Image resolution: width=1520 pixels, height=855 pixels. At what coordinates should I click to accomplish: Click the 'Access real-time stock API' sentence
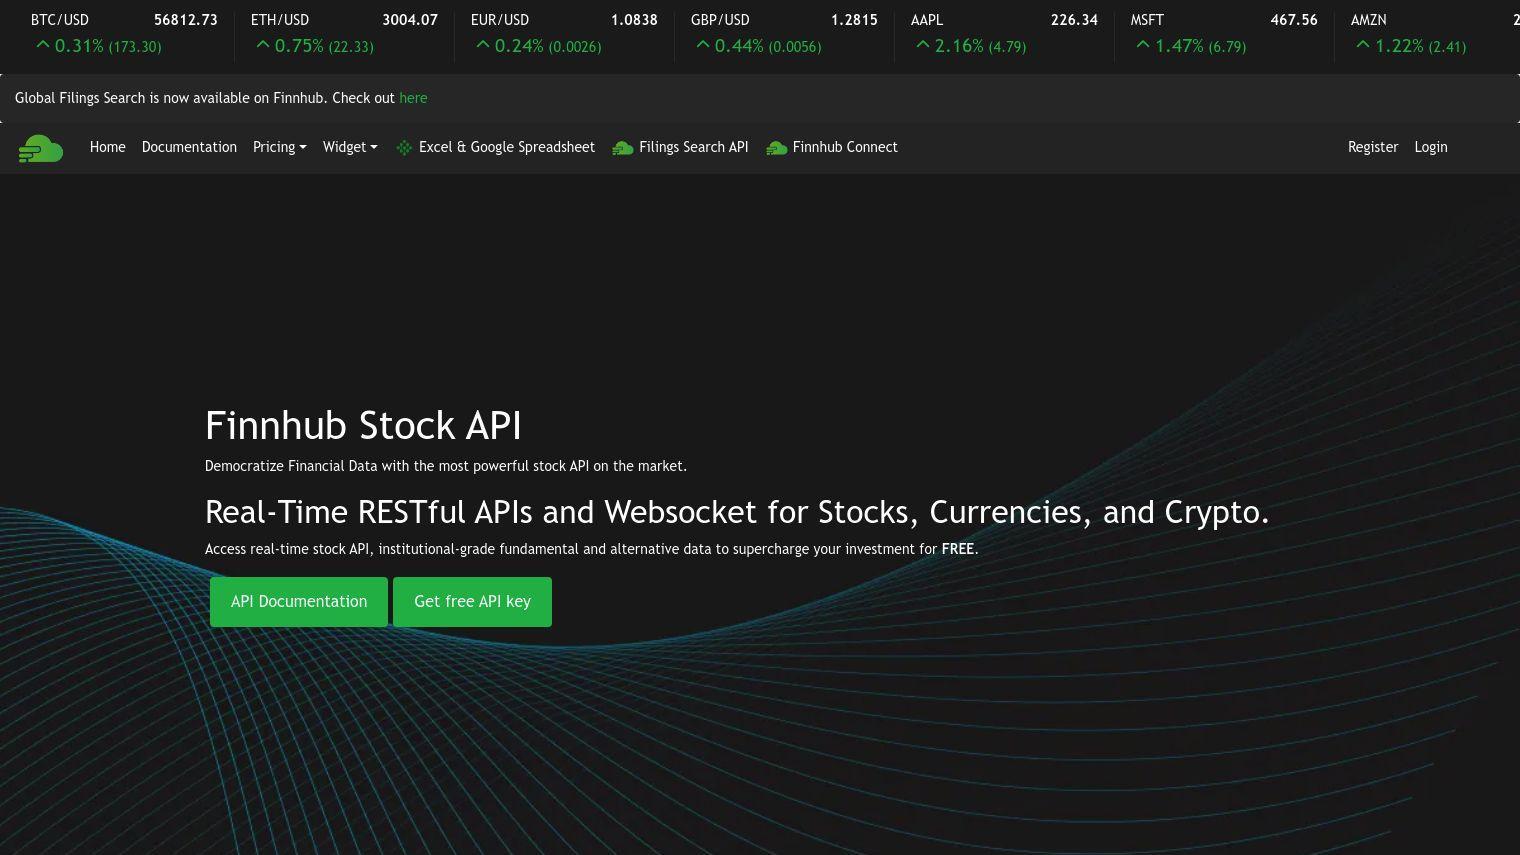coord(591,549)
